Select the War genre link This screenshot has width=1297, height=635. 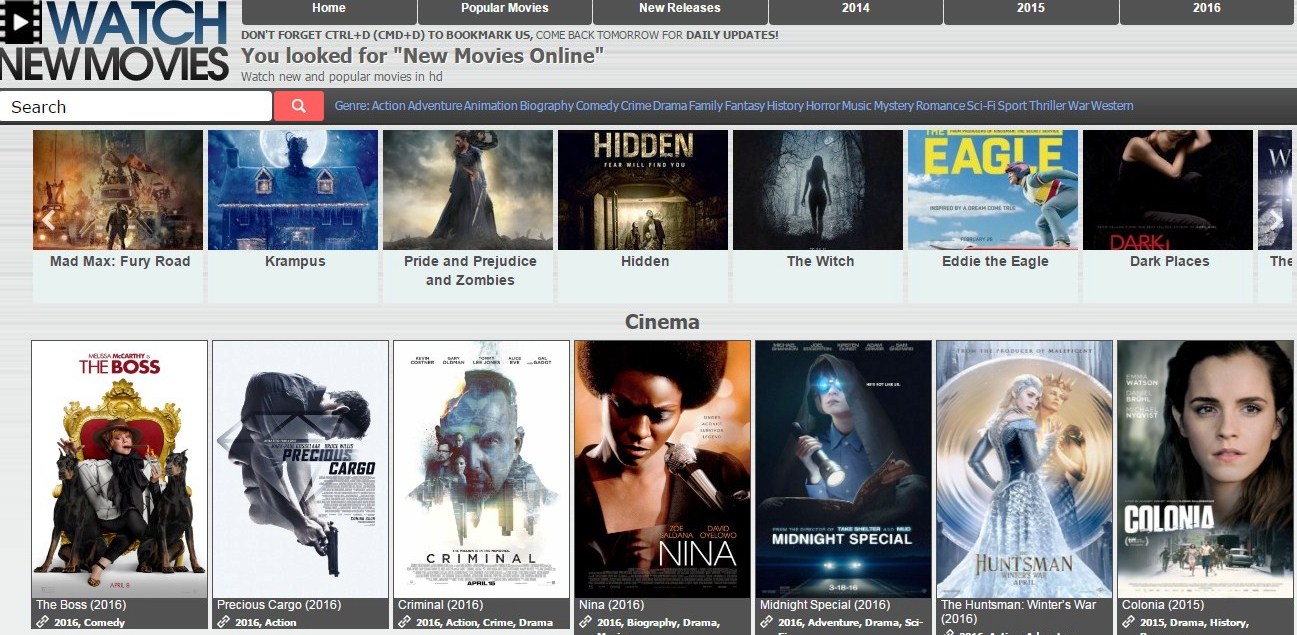[x=1078, y=106]
